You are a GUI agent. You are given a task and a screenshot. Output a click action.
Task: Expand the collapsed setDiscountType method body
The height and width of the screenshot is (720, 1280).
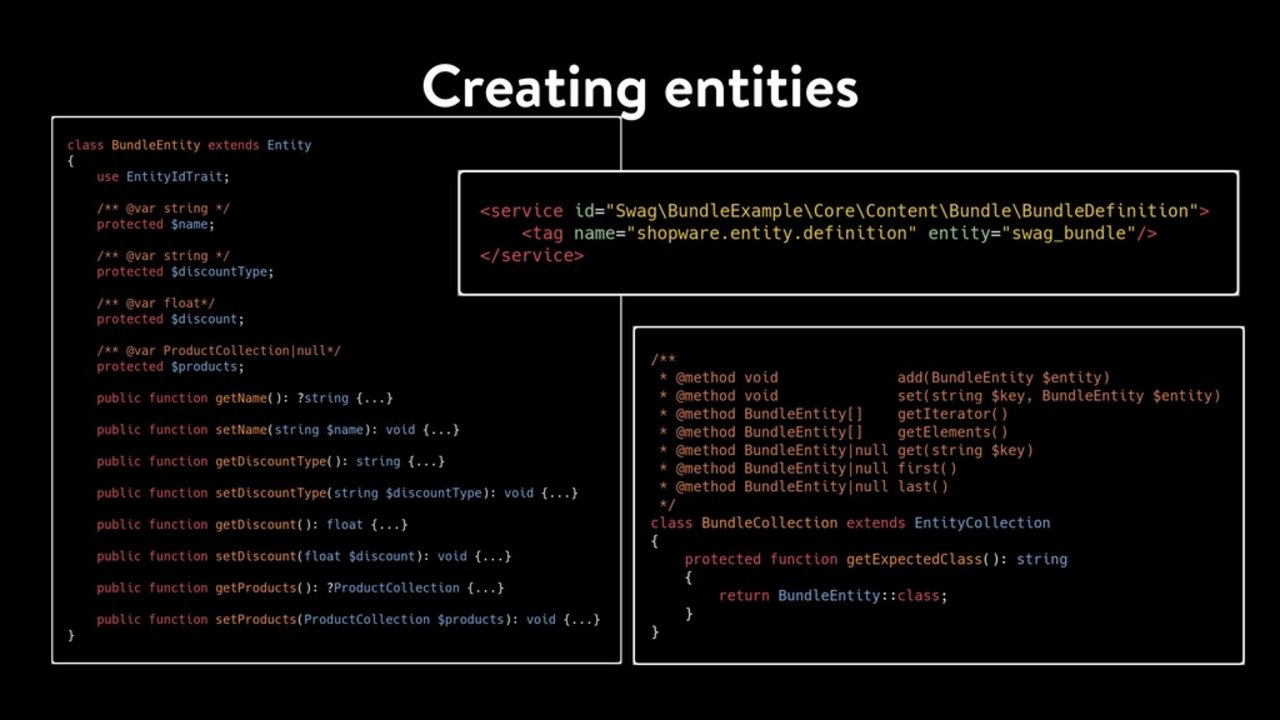(559, 493)
